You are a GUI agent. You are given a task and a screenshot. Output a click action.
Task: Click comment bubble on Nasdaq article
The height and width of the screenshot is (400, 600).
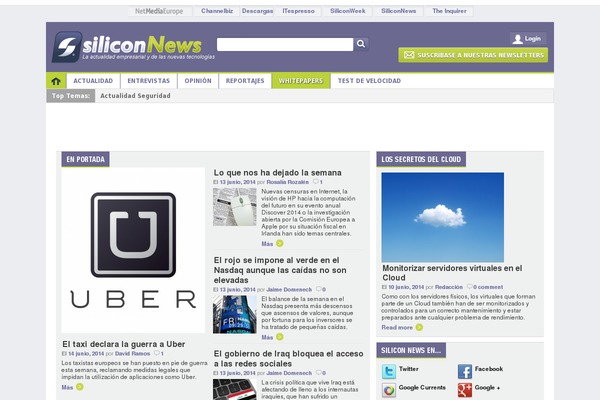point(318,289)
